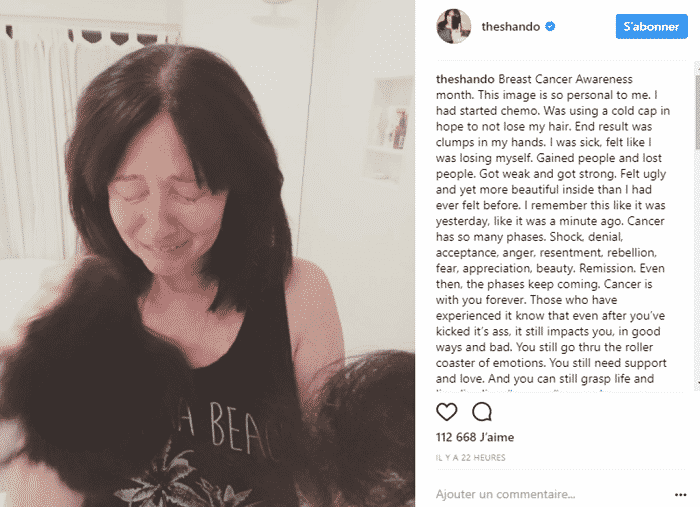
Task: Click the scrollbar track below the thumb
Action: tap(697, 263)
